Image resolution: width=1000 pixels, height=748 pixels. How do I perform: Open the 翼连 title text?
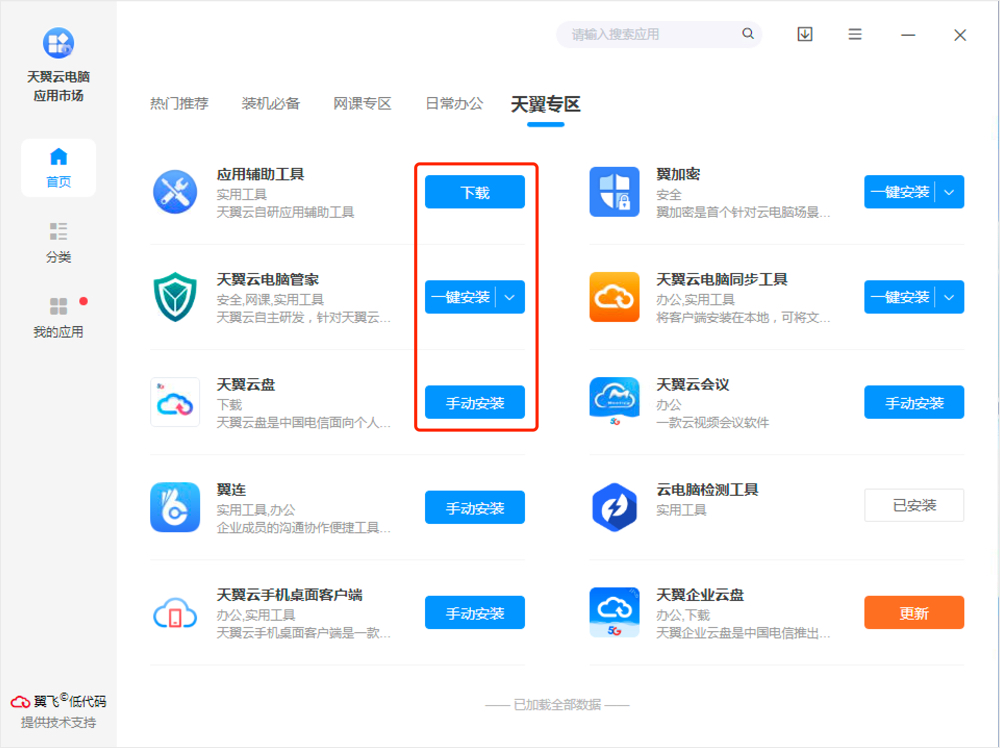pos(231,490)
